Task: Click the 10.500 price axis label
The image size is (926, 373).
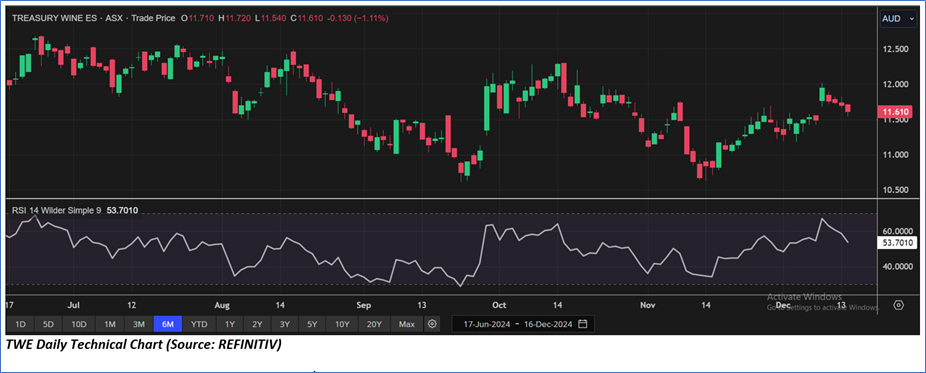Action: point(895,190)
